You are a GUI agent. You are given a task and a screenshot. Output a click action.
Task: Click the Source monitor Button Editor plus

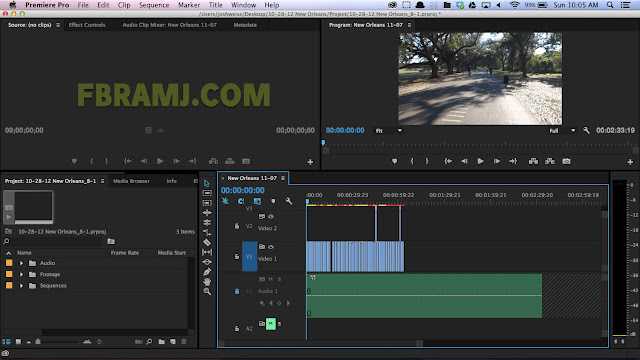click(x=310, y=162)
